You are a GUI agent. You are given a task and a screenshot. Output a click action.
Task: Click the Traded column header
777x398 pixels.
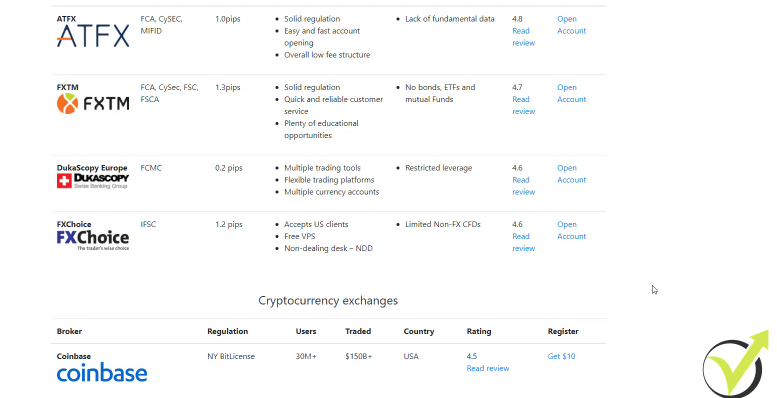pyautogui.click(x=358, y=331)
